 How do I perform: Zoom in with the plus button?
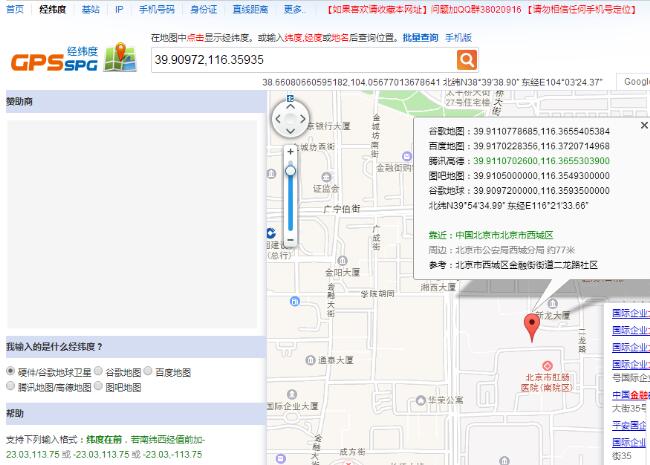pyautogui.click(x=291, y=152)
